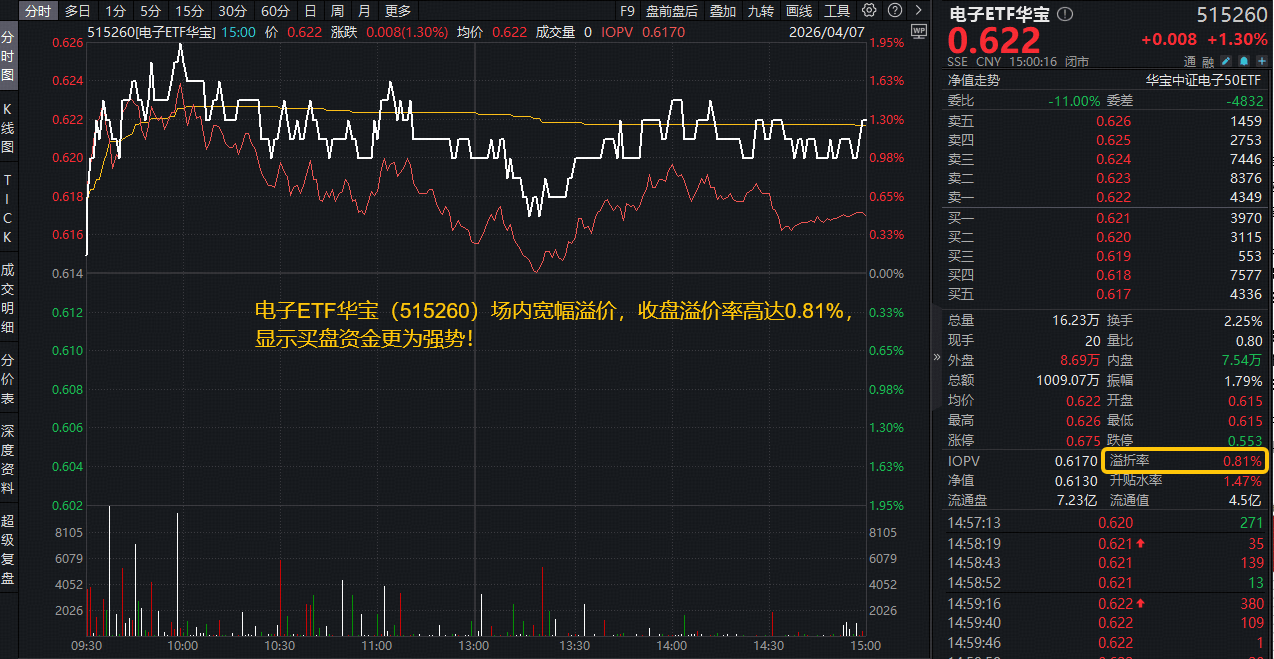This screenshot has height=659, width=1274.
Task: Collapse side panel with double-arrow handle
Action: (937, 356)
